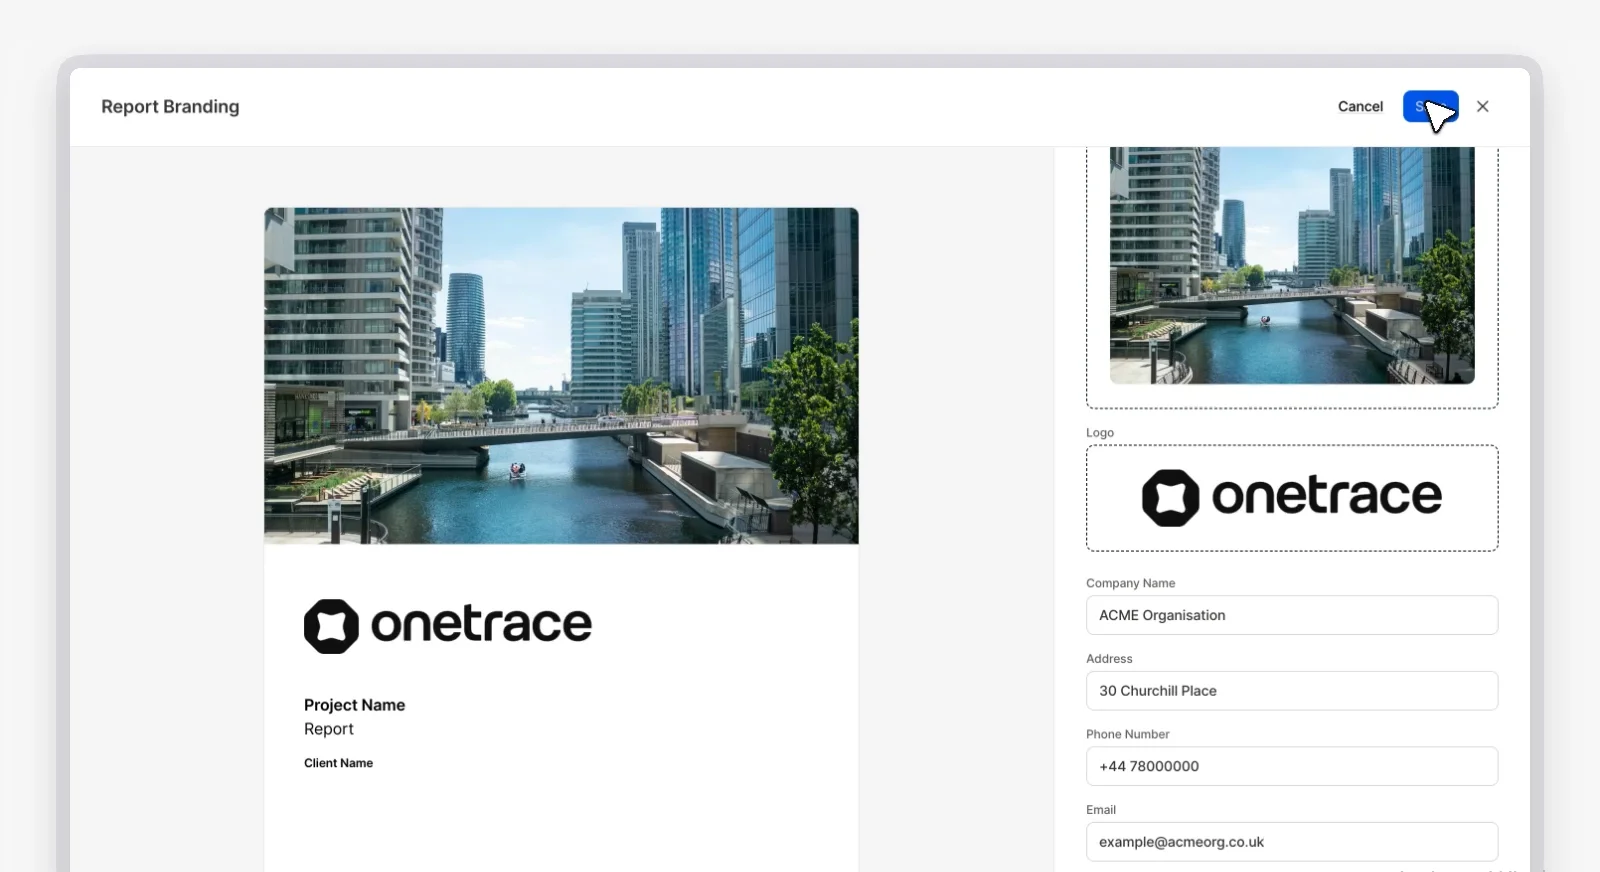This screenshot has height=872, width=1600.
Task: Click the 'Address' field label
Action: (x=1109, y=659)
